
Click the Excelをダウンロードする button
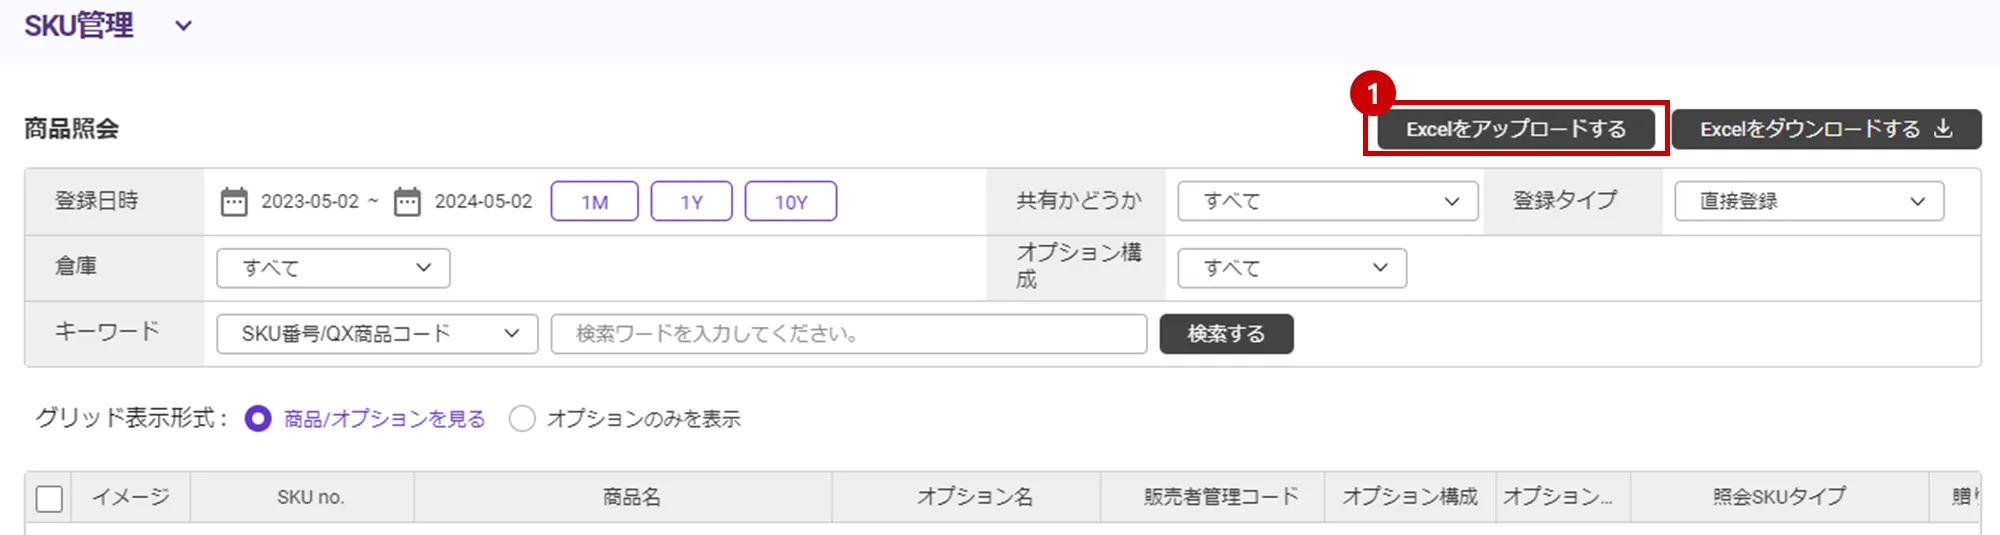click(1810, 129)
